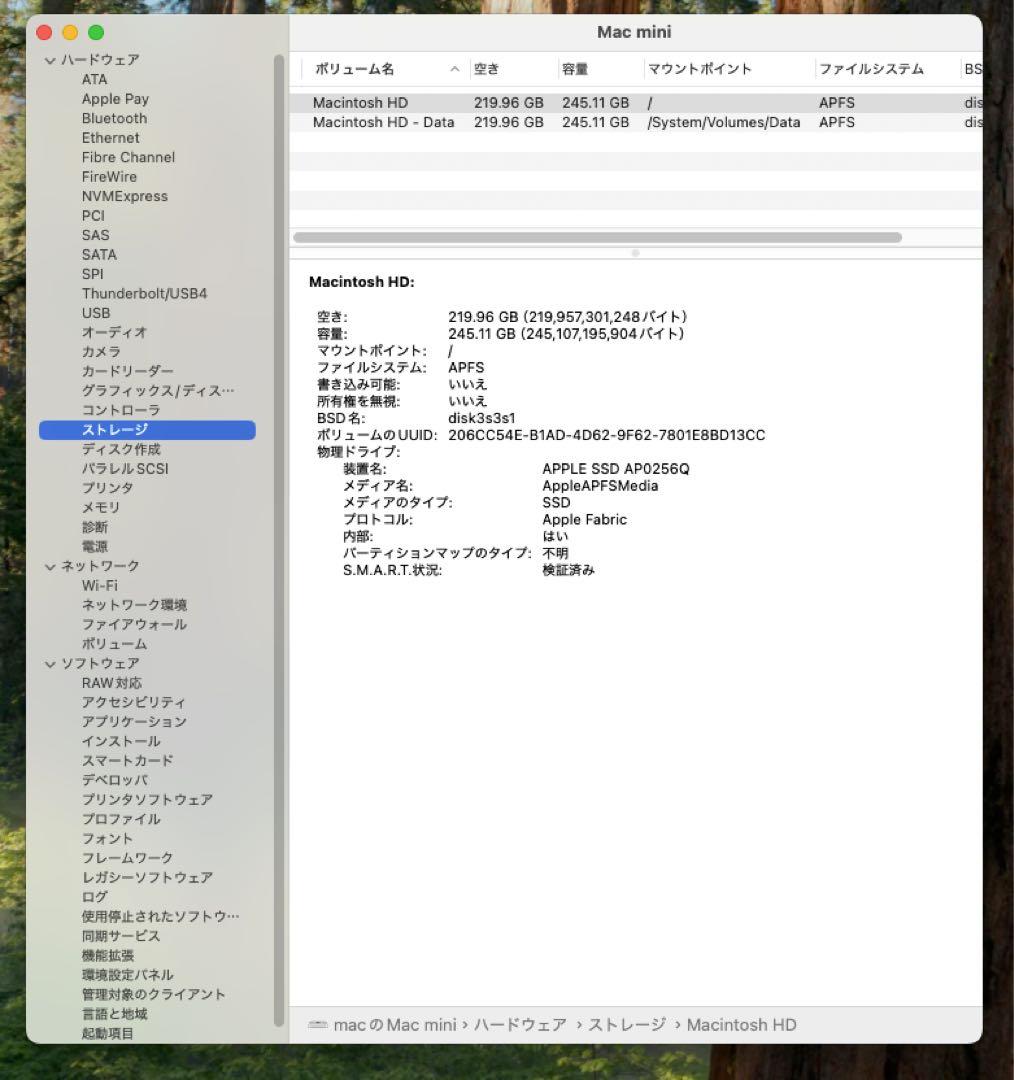This screenshot has width=1014, height=1080.
Task: Open ファイアウォール info
Action: pos(134,624)
